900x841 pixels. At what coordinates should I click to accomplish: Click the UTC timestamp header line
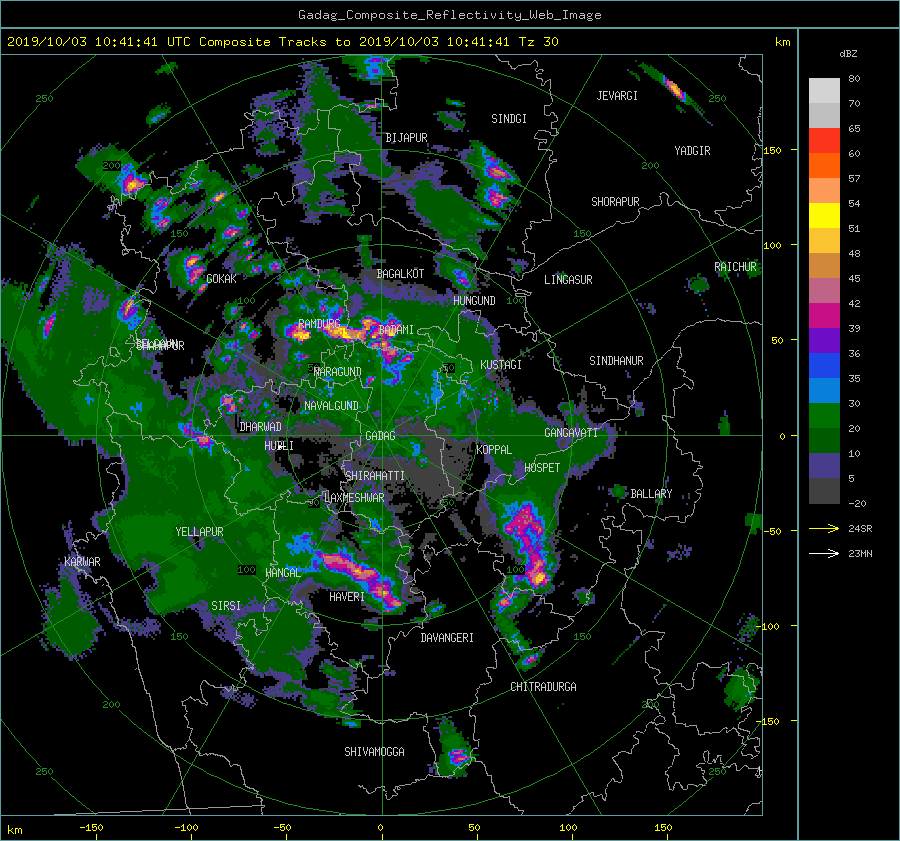click(282, 42)
